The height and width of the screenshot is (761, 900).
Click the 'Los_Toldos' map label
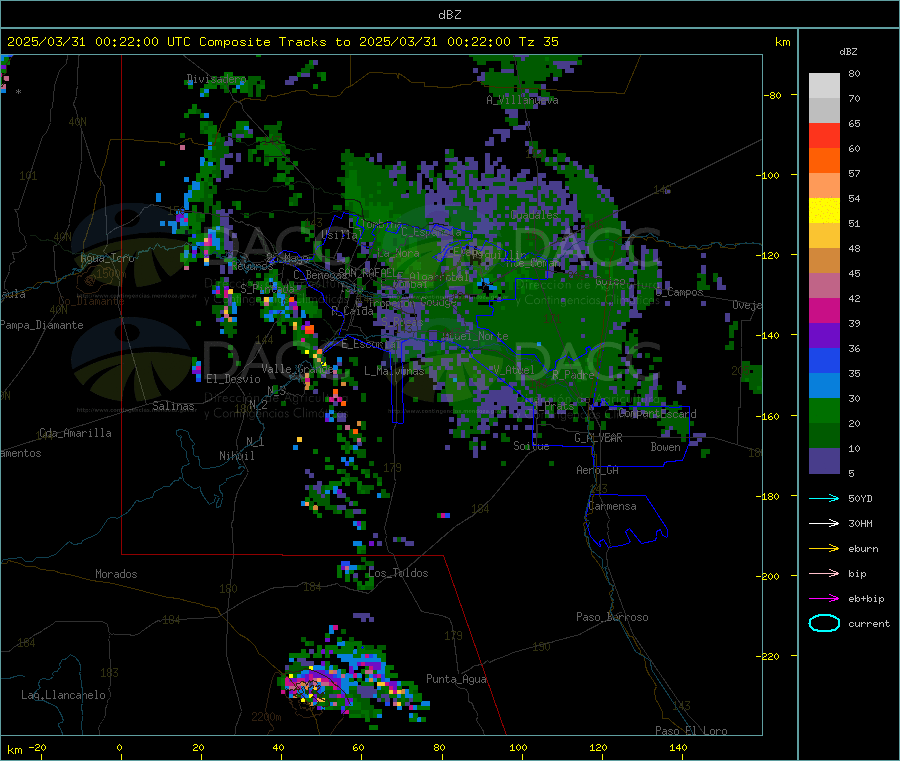(x=398, y=573)
